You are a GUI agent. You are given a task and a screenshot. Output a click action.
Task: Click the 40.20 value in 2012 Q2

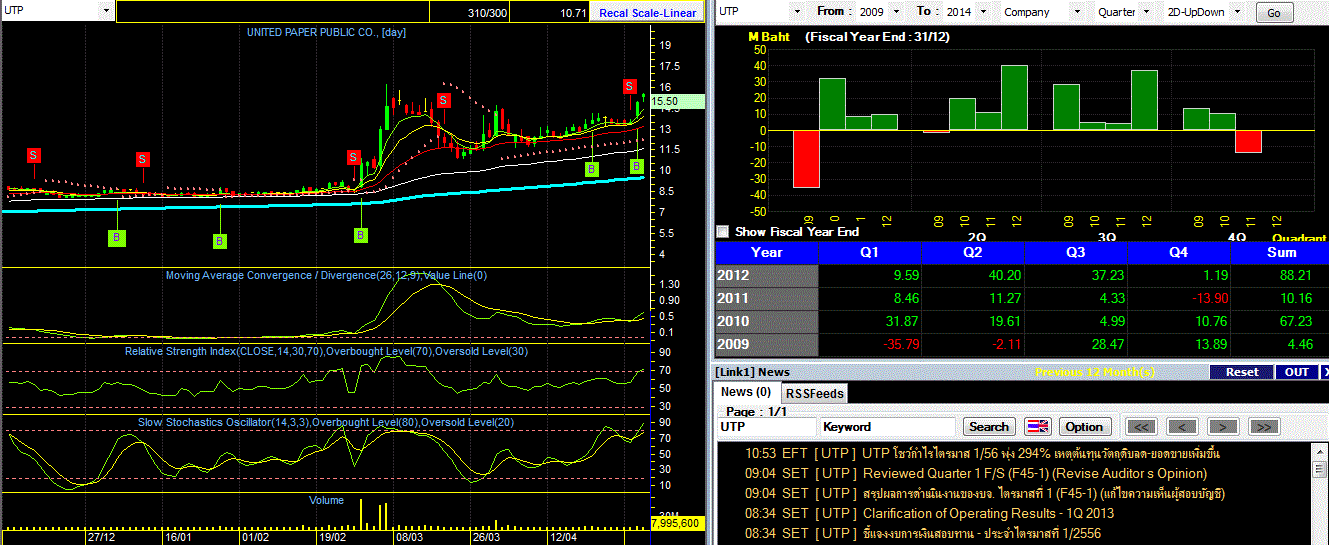1003,275
